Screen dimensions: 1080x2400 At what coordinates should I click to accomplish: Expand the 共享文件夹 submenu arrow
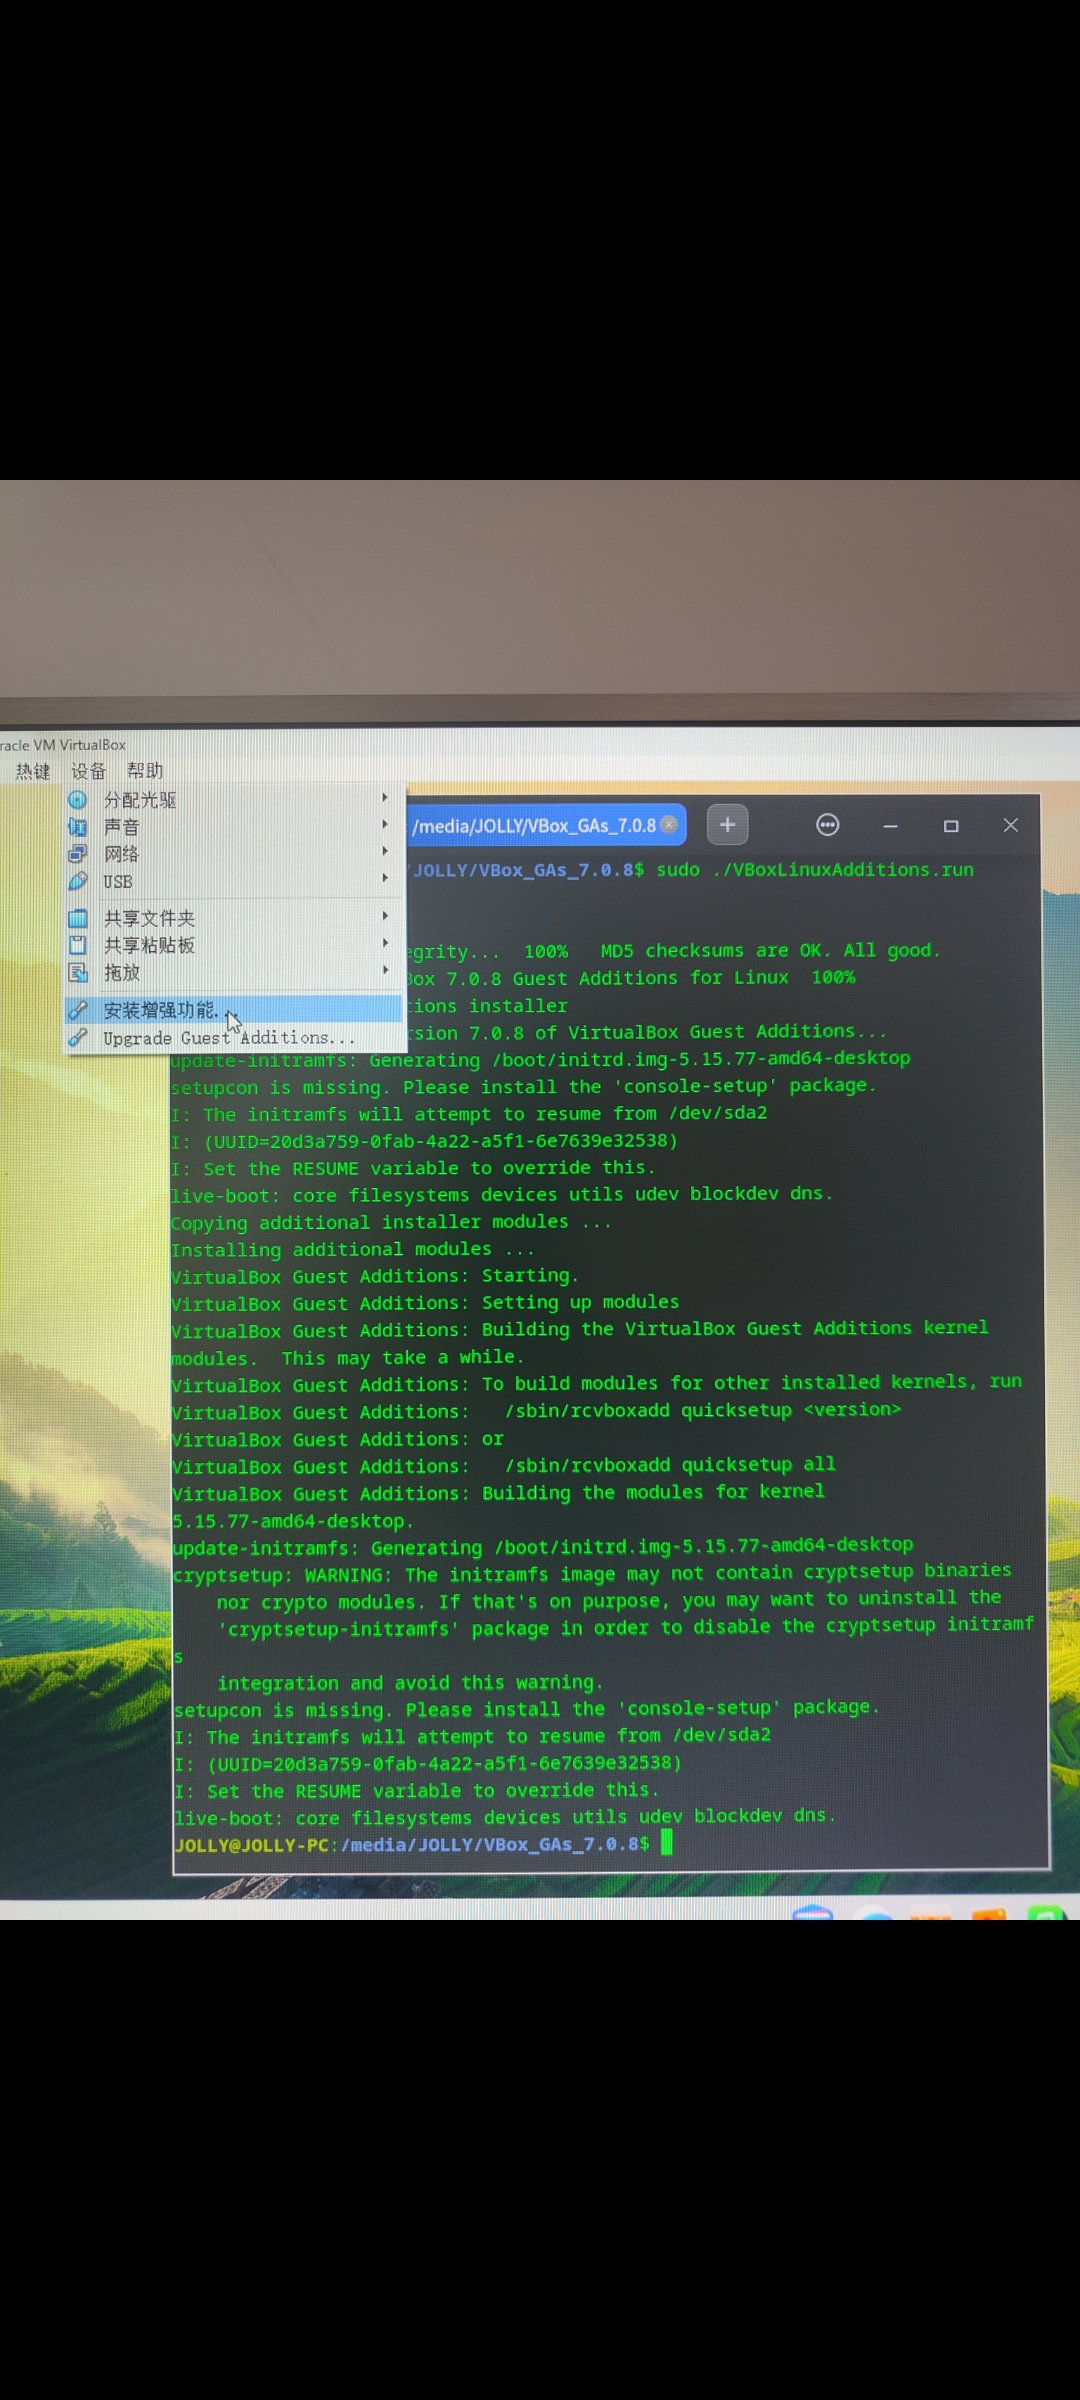385,916
